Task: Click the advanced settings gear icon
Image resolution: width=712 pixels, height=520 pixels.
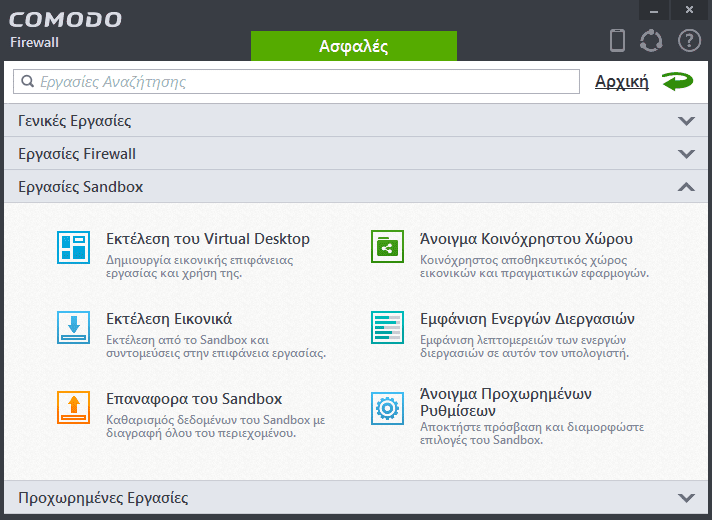Action: click(387, 408)
